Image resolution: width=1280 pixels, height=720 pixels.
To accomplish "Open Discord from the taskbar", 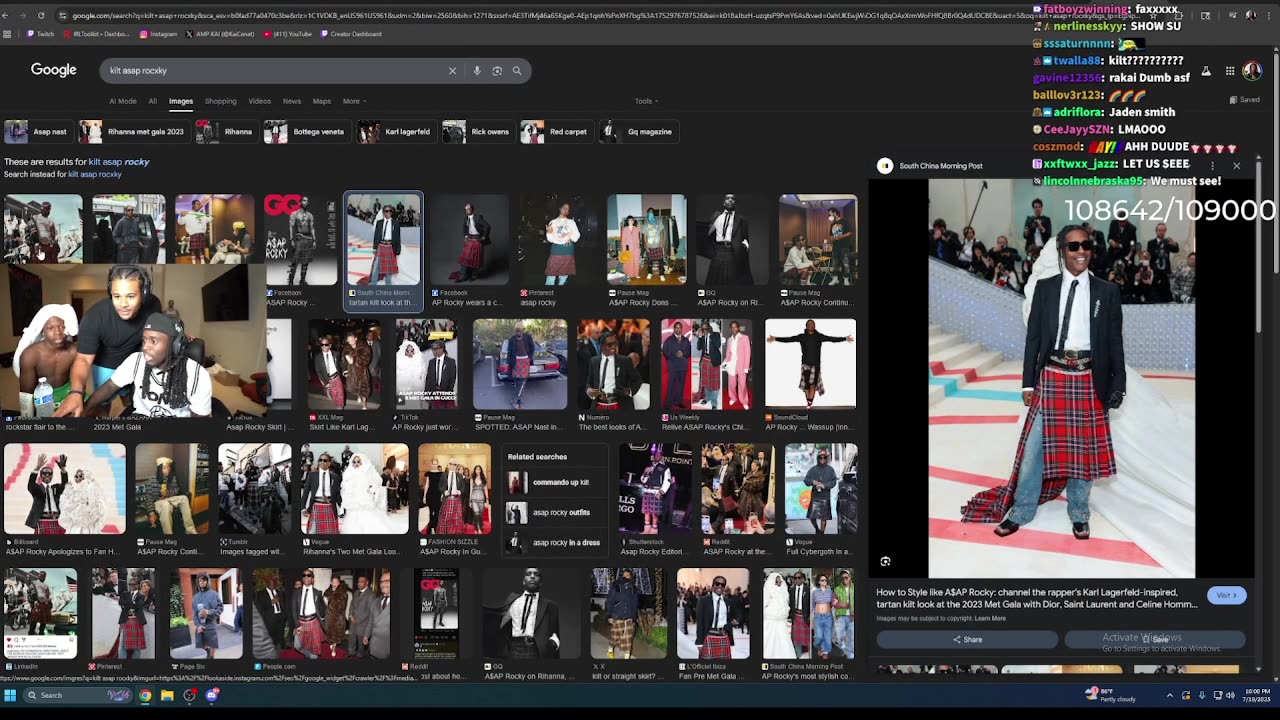I will pyautogui.click(x=212, y=695).
